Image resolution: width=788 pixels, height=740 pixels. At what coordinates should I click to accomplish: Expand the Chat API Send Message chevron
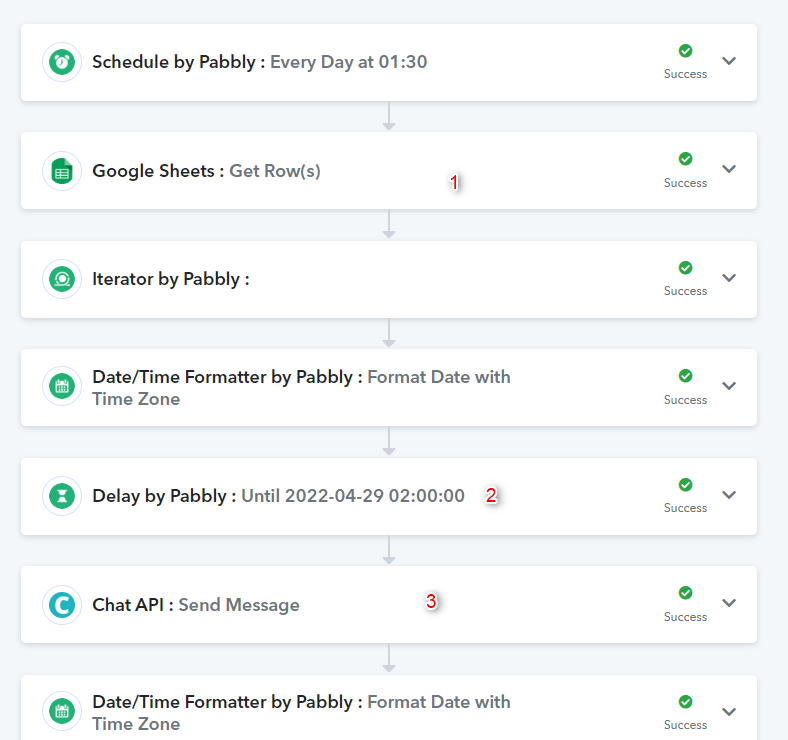pyautogui.click(x=729, y=603)
